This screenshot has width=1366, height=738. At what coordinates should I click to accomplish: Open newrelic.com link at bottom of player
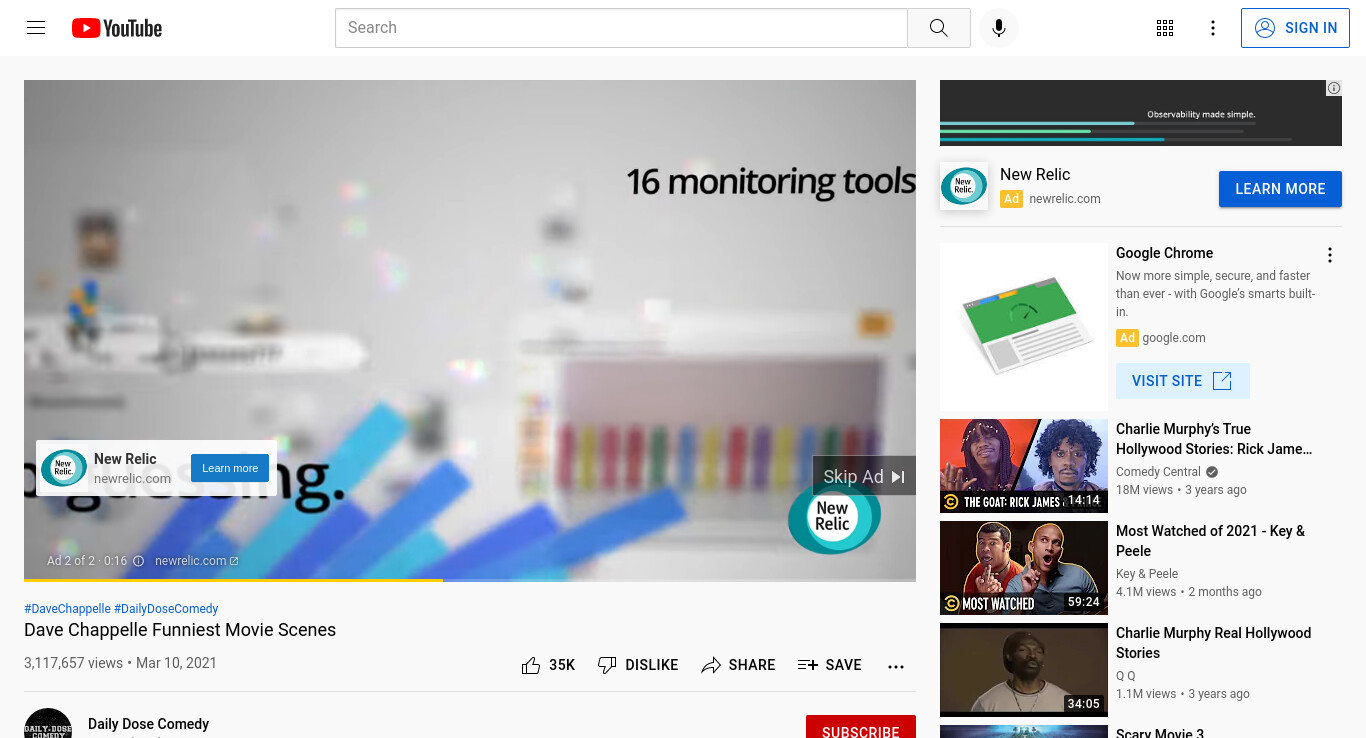(197, 561)
